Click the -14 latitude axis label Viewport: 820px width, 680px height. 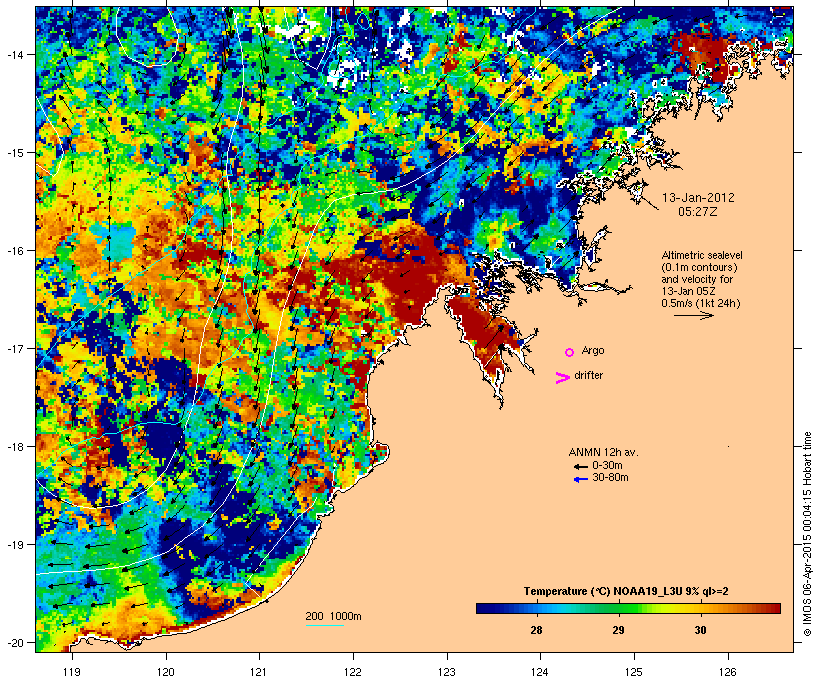14,54
